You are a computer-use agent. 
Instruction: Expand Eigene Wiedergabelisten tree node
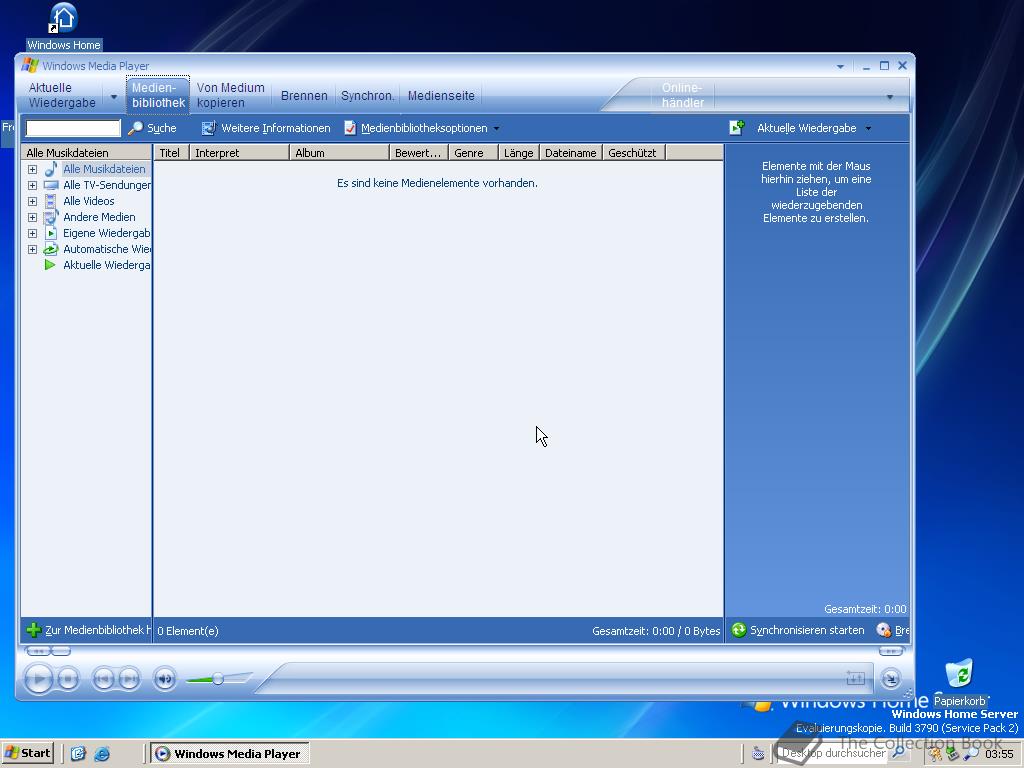tap(32, 233)
